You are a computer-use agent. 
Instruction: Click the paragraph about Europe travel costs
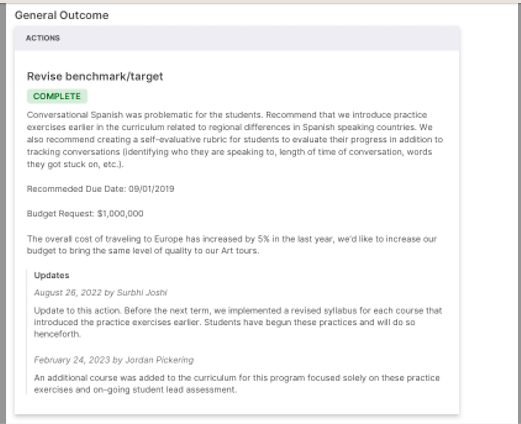232,245
